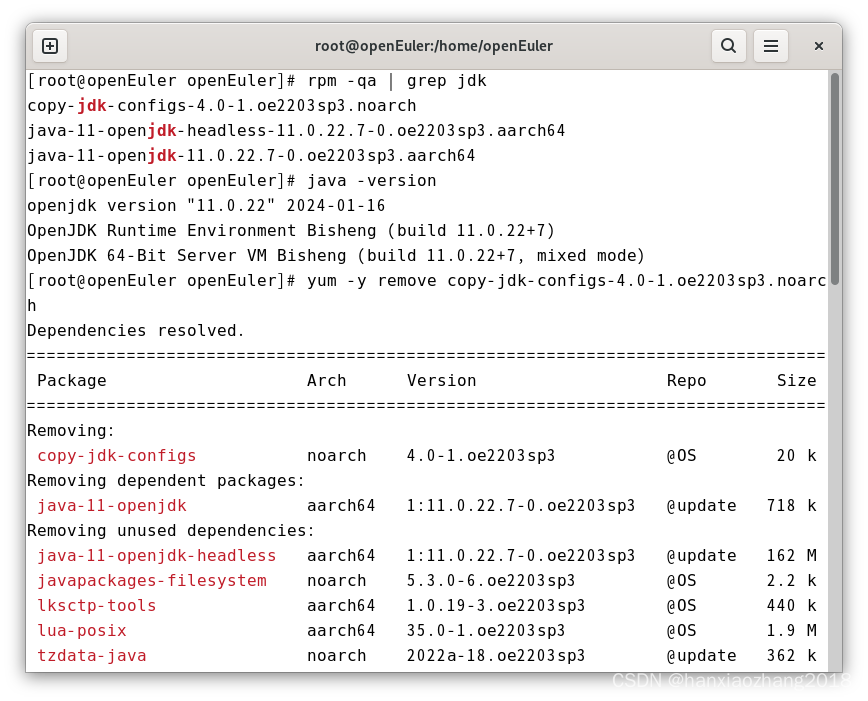868x701 pixels.
Task: Click the 'yum -y remove' command line
Action: (x=426, y=293)
